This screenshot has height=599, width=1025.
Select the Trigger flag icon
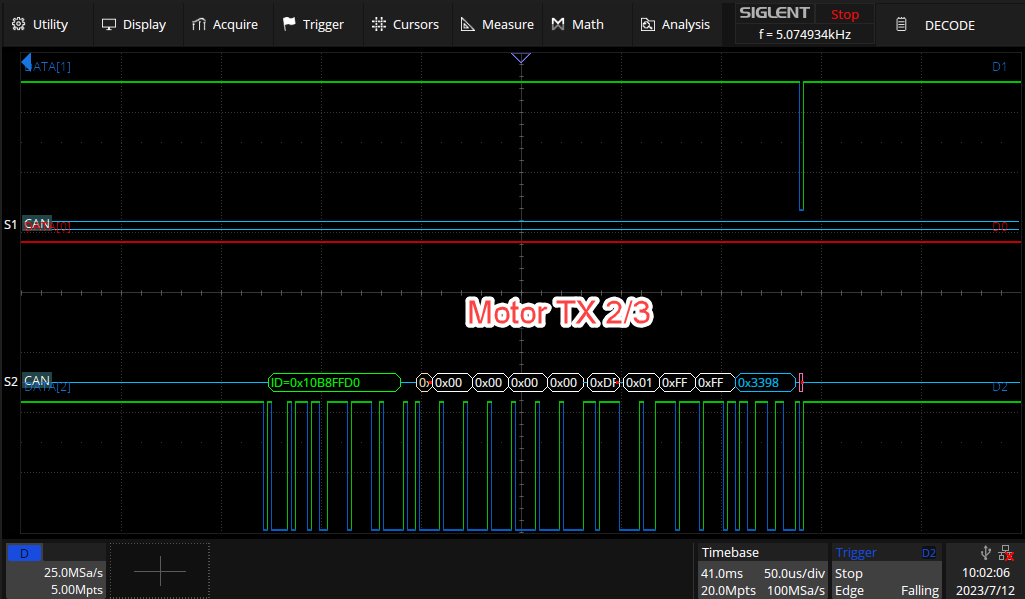tap(288, 23)
